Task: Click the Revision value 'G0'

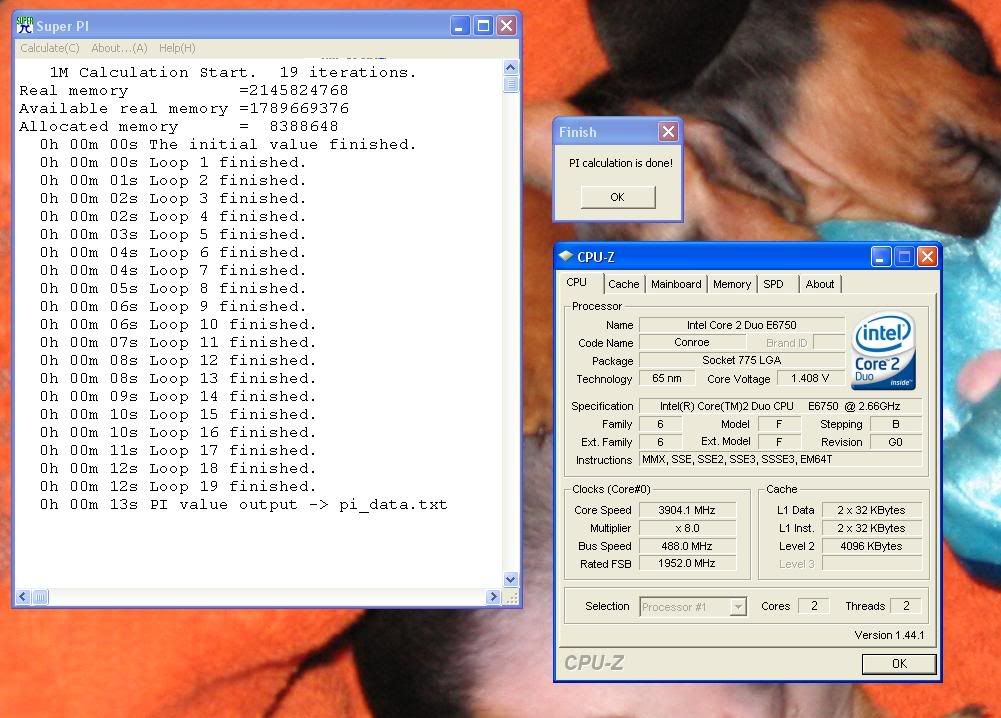Action: point(896,442)
